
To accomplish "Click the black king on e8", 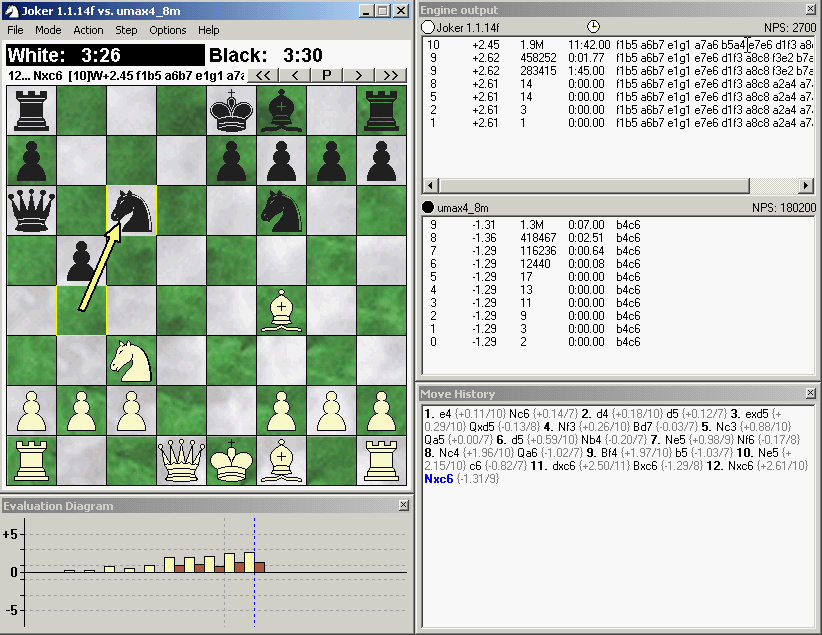I will click(232, 110).
